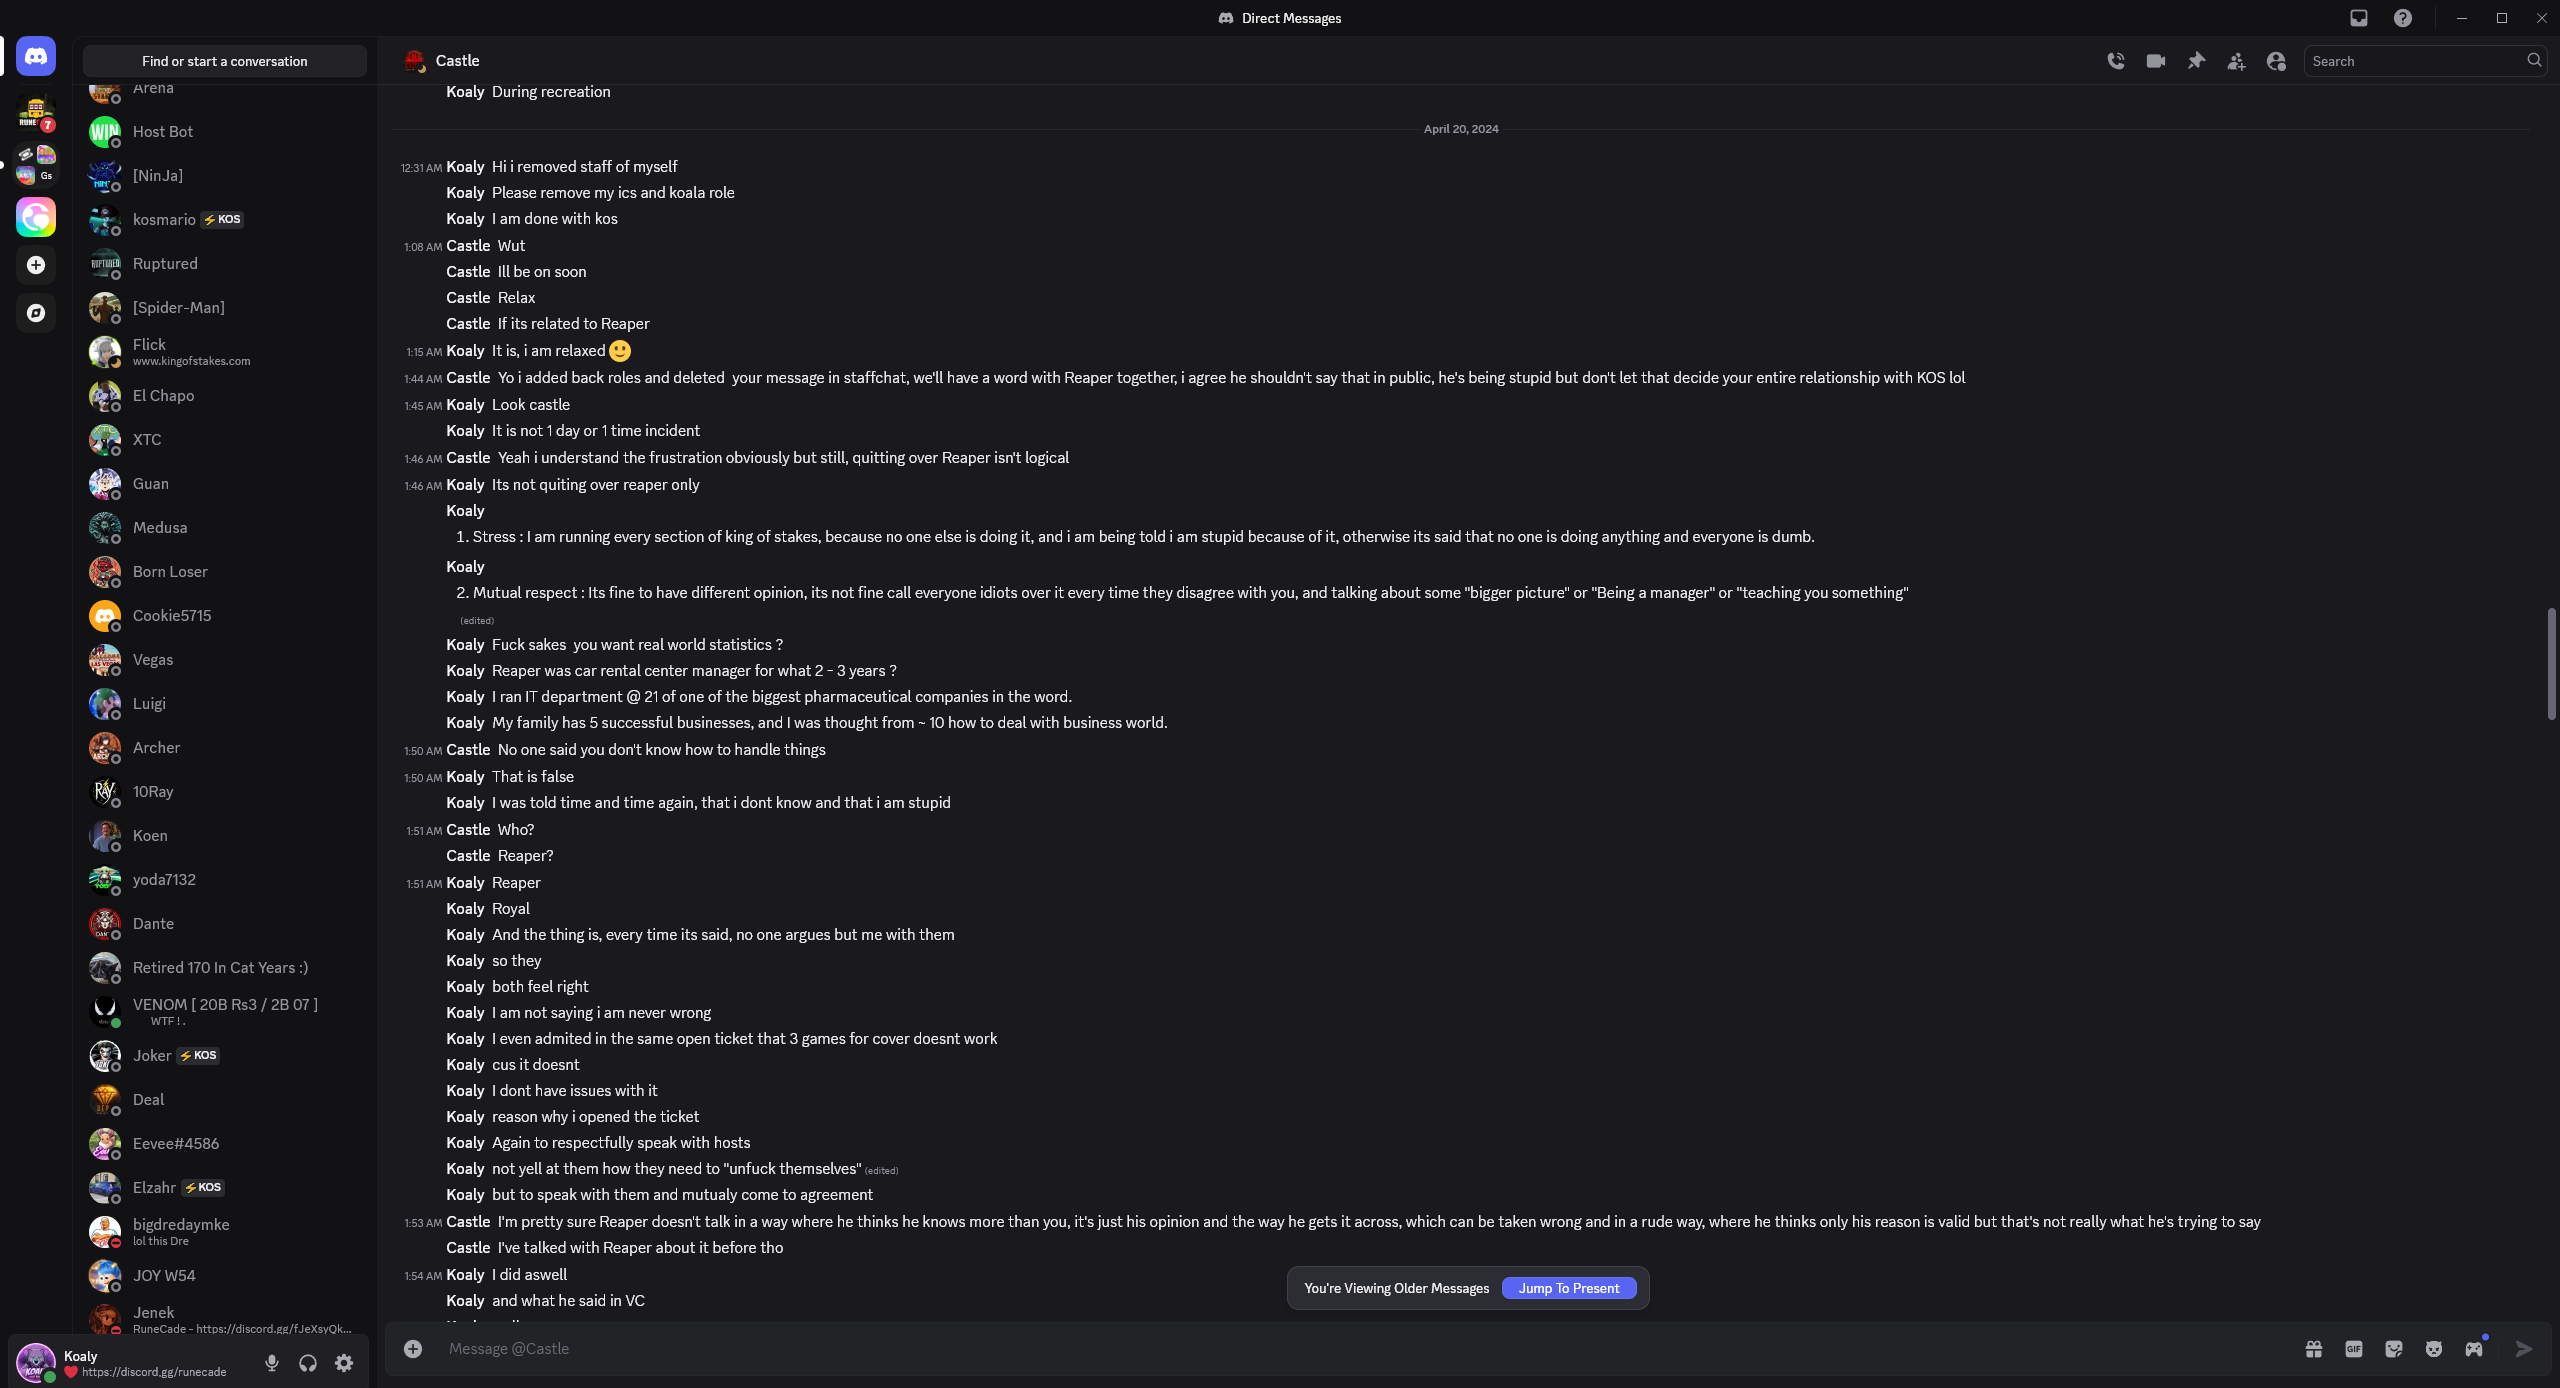Open pinned messages
This screenshot has height=1388, width=2560.
[x=2196, y=61]
